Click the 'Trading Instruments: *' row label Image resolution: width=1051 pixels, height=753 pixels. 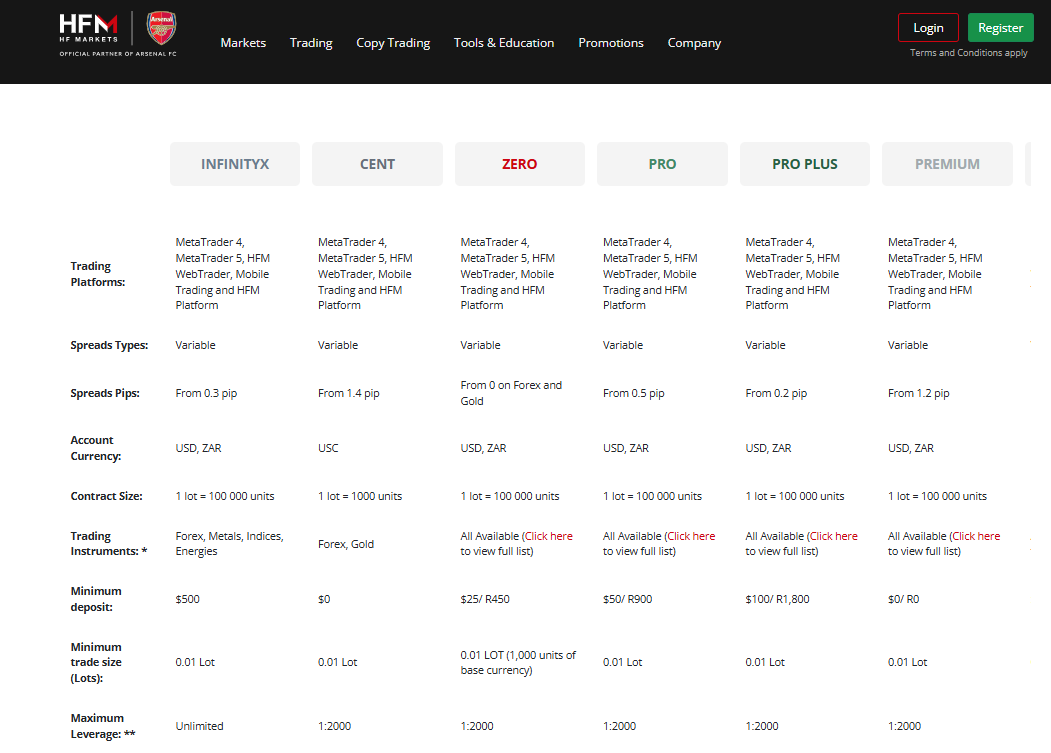tap(109, 544)
